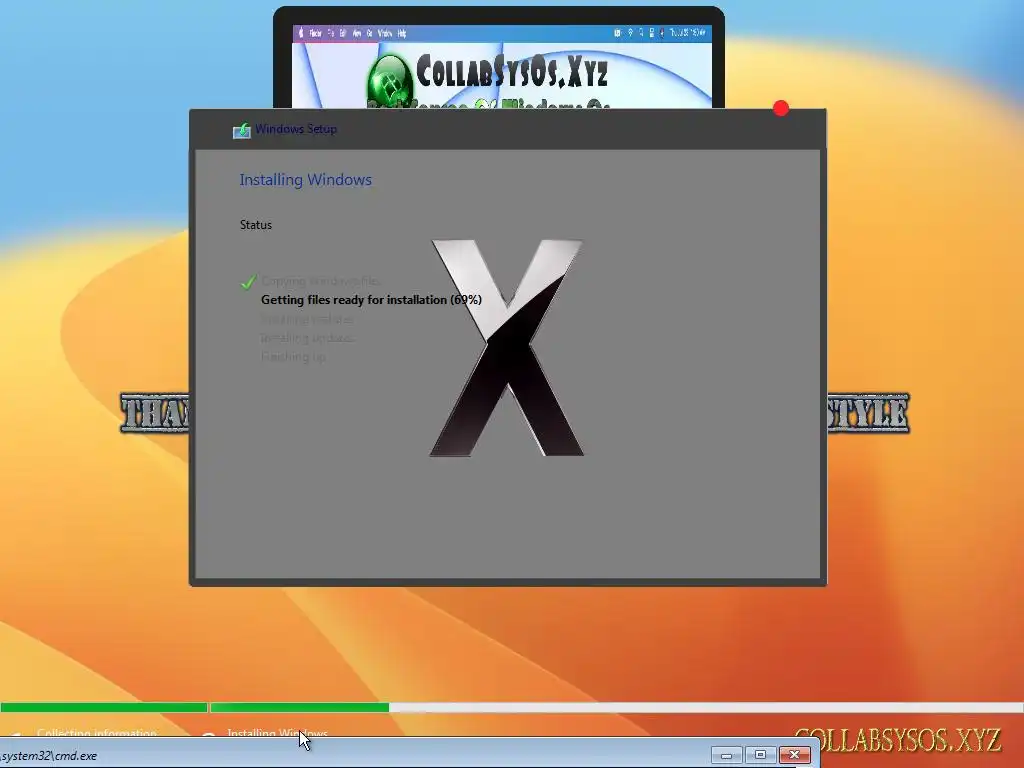Click the Installing Windows stage label at bottom
1024x768 pixels.
277,733
